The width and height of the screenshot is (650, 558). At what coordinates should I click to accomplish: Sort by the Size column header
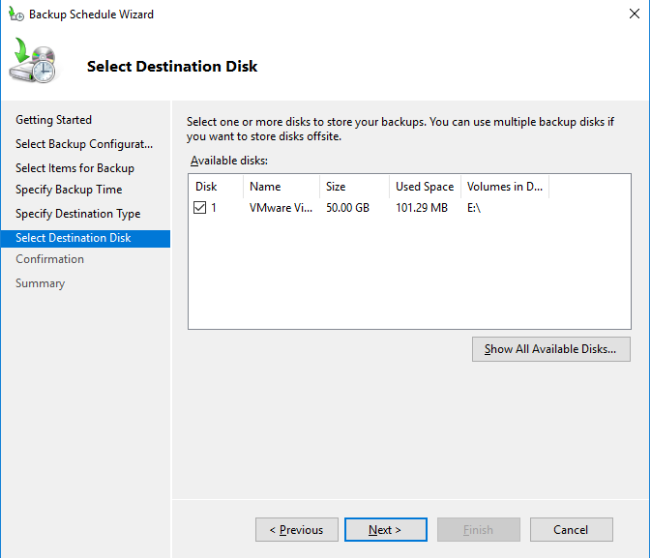[x=354, y=187]
